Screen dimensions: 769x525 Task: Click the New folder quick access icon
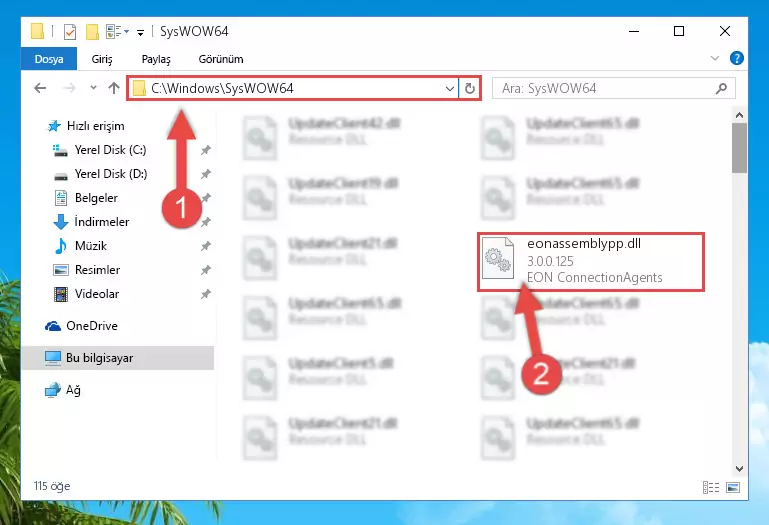point(92,32)
